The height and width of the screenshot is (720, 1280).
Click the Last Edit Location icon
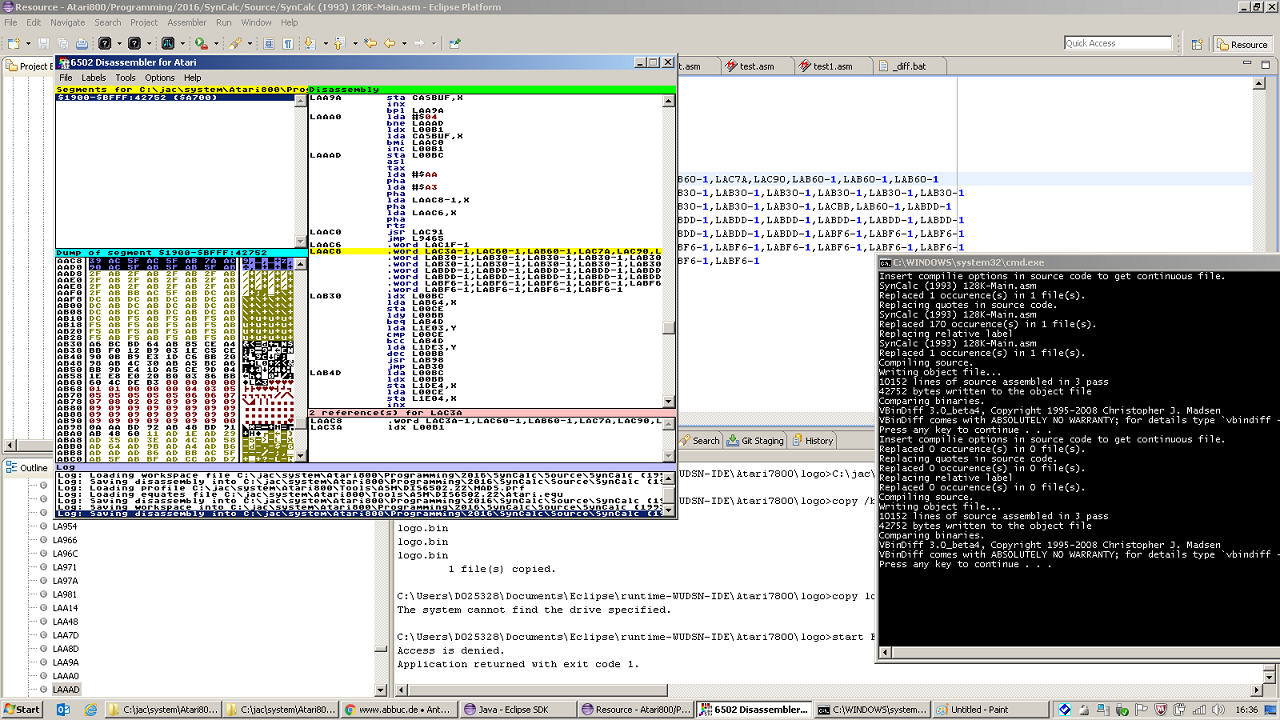(370, 44)
